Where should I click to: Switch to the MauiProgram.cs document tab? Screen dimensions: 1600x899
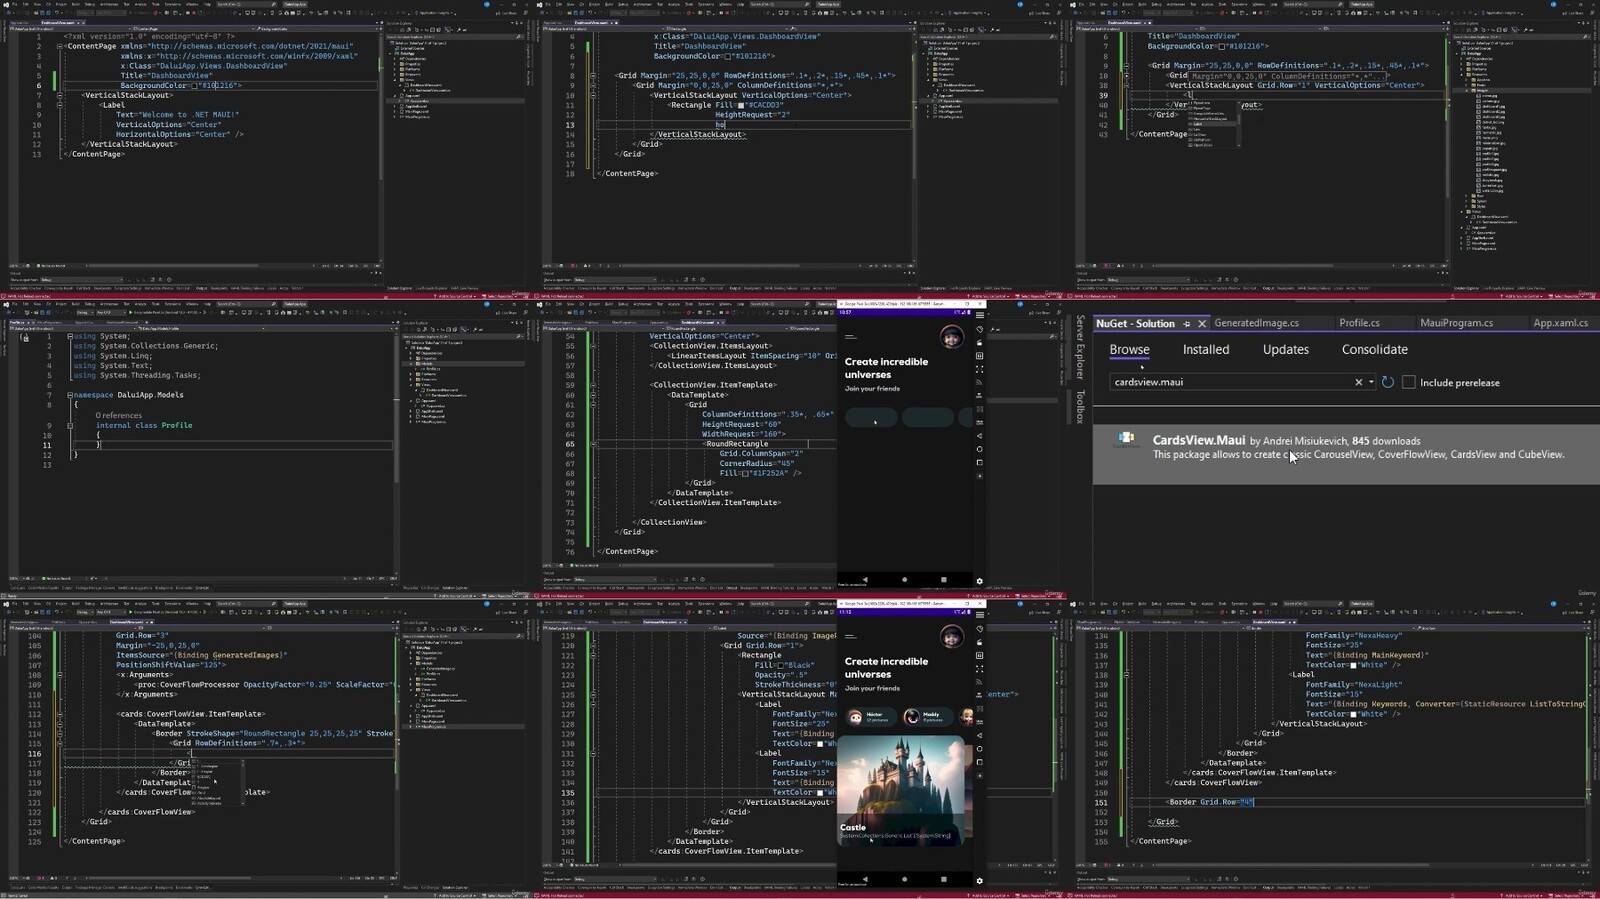coord(1456,323)
